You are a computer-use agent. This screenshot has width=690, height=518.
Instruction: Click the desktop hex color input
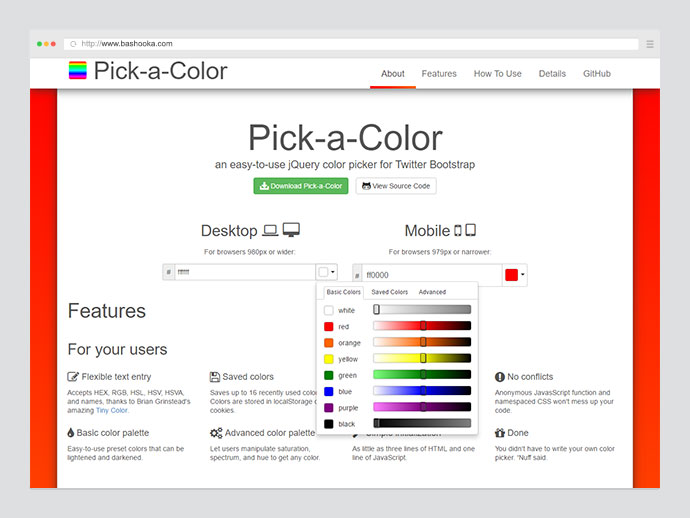(x=245, y=272)
